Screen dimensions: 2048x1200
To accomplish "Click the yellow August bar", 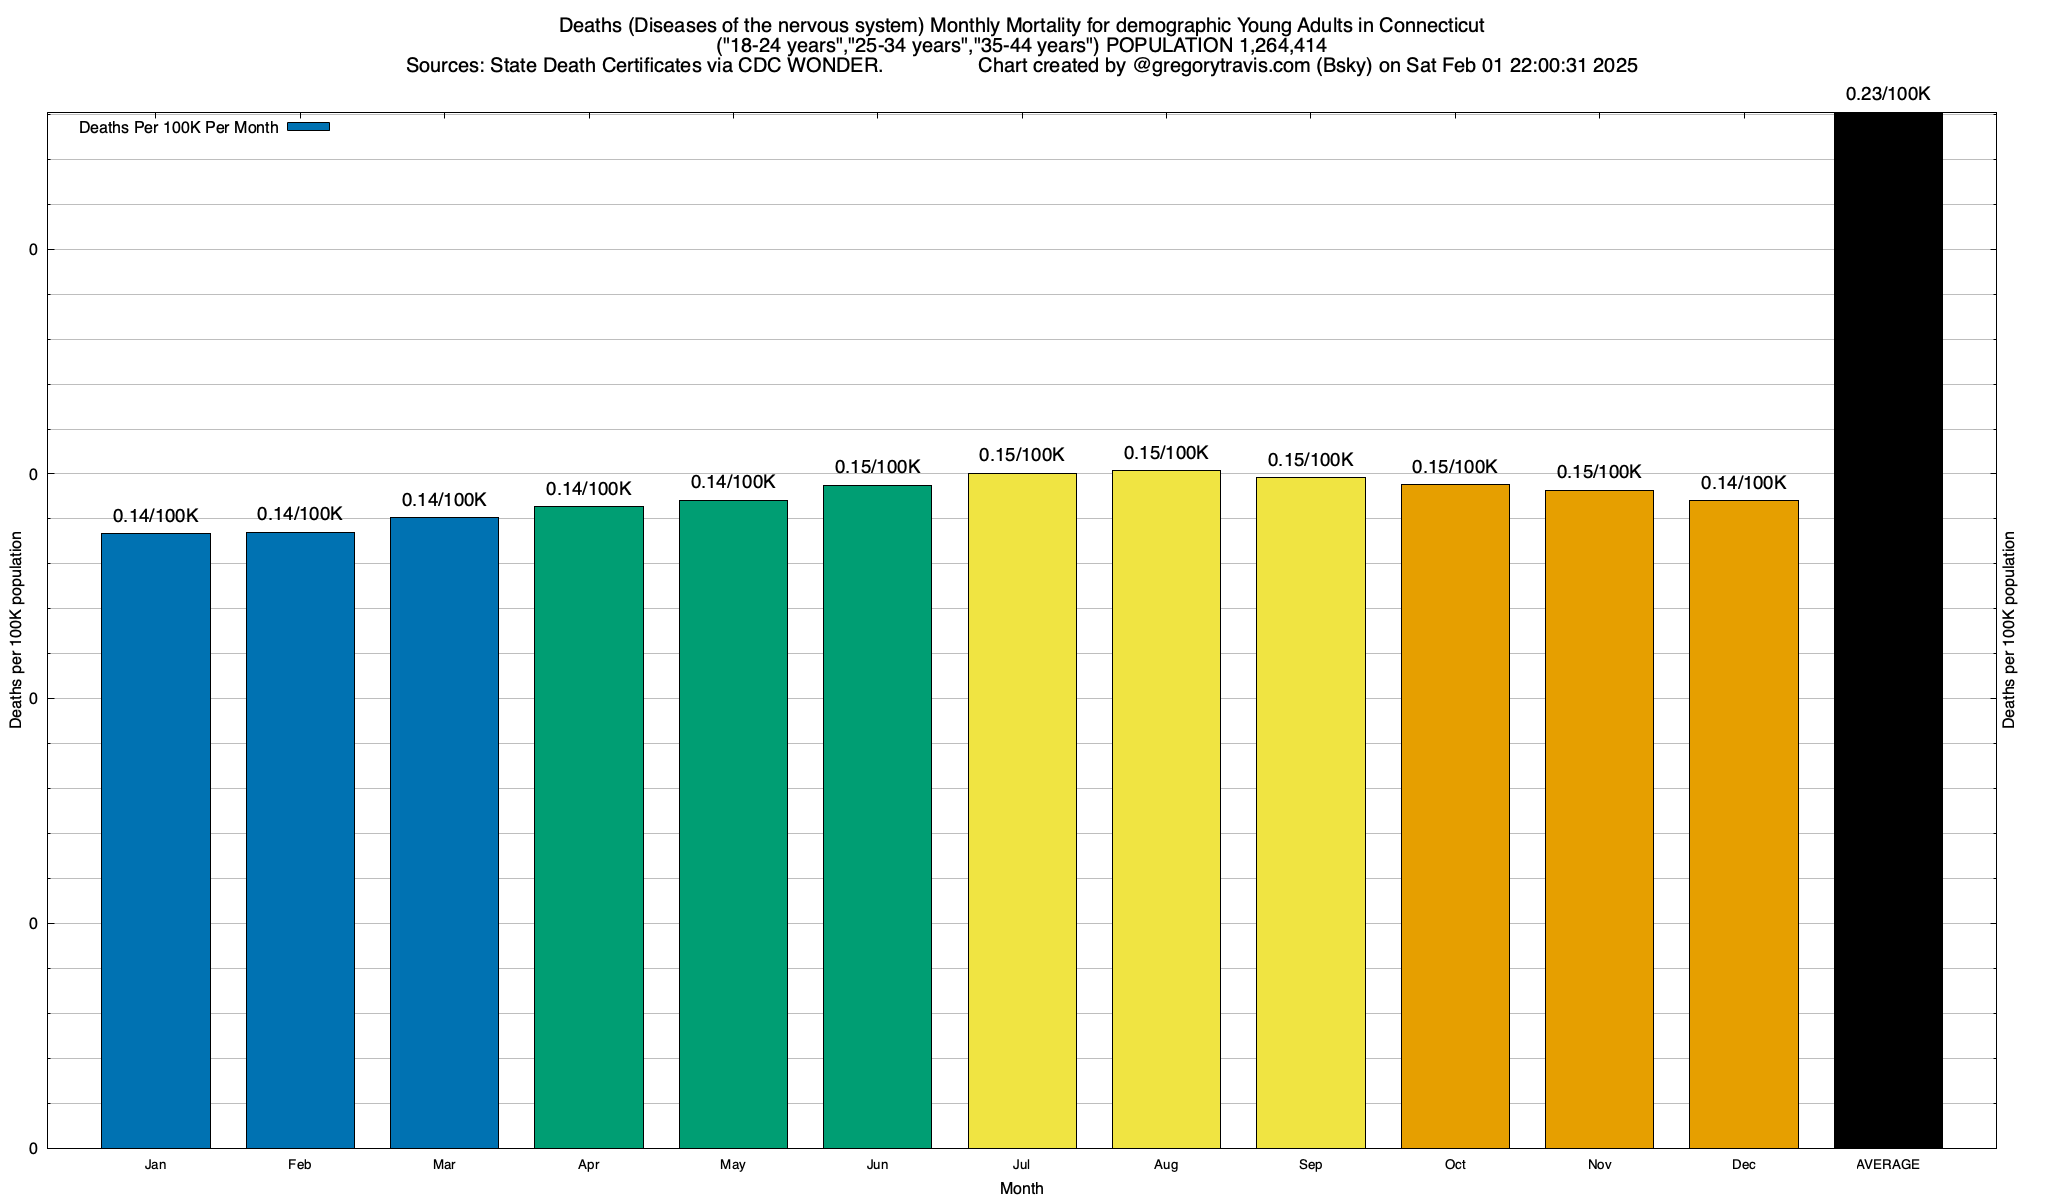I will [x=1166, y=809].
